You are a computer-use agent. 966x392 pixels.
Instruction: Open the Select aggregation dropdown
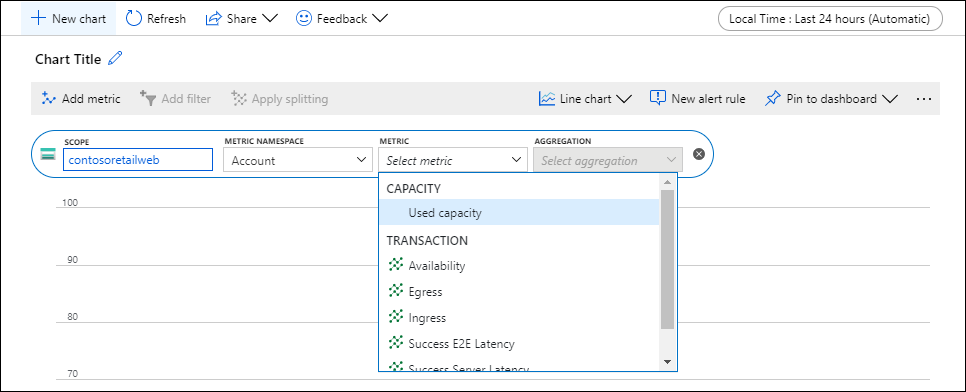point(608,160)
